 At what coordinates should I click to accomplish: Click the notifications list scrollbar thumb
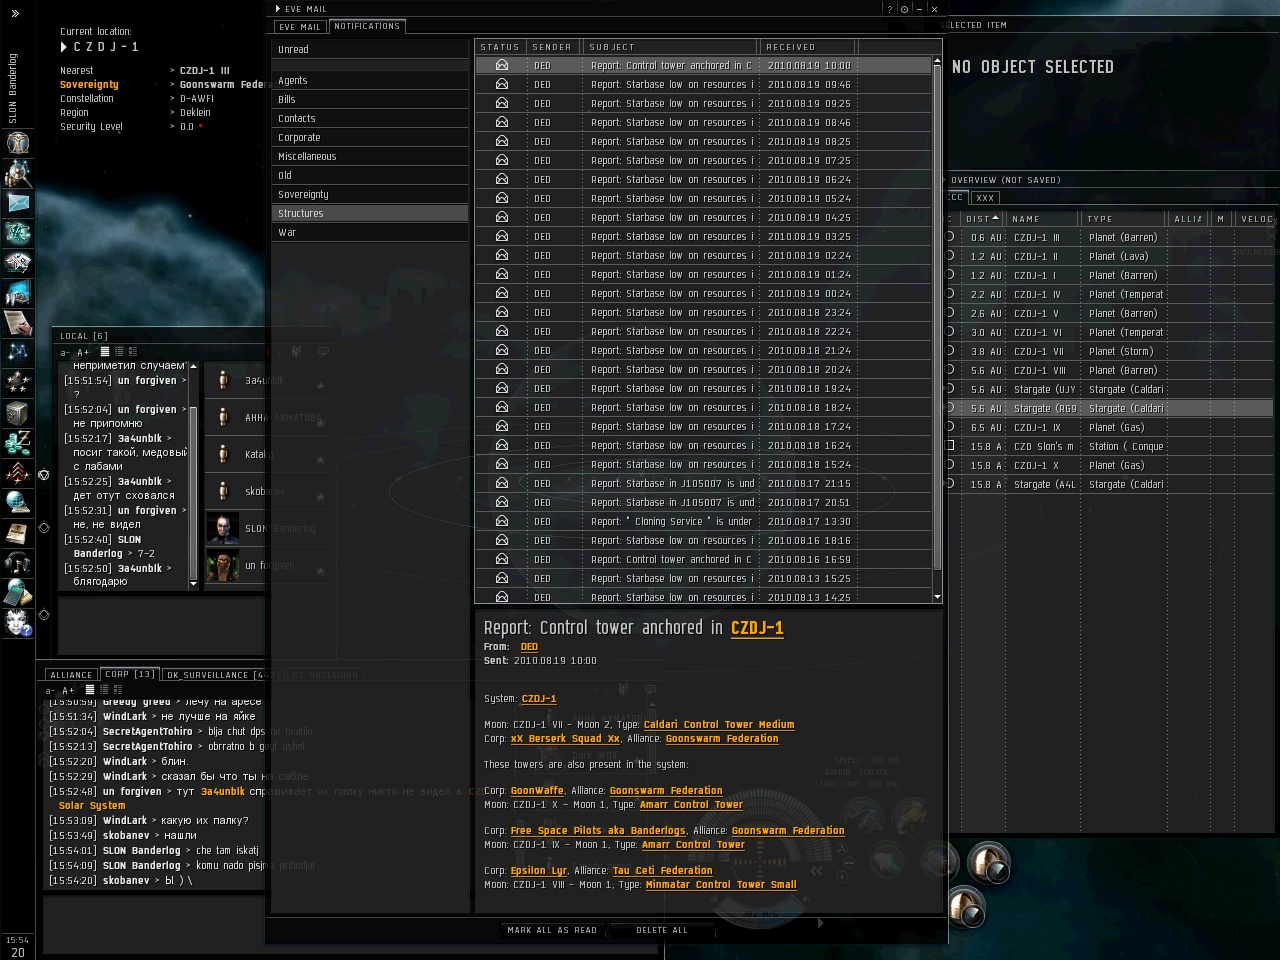[937, 320]
